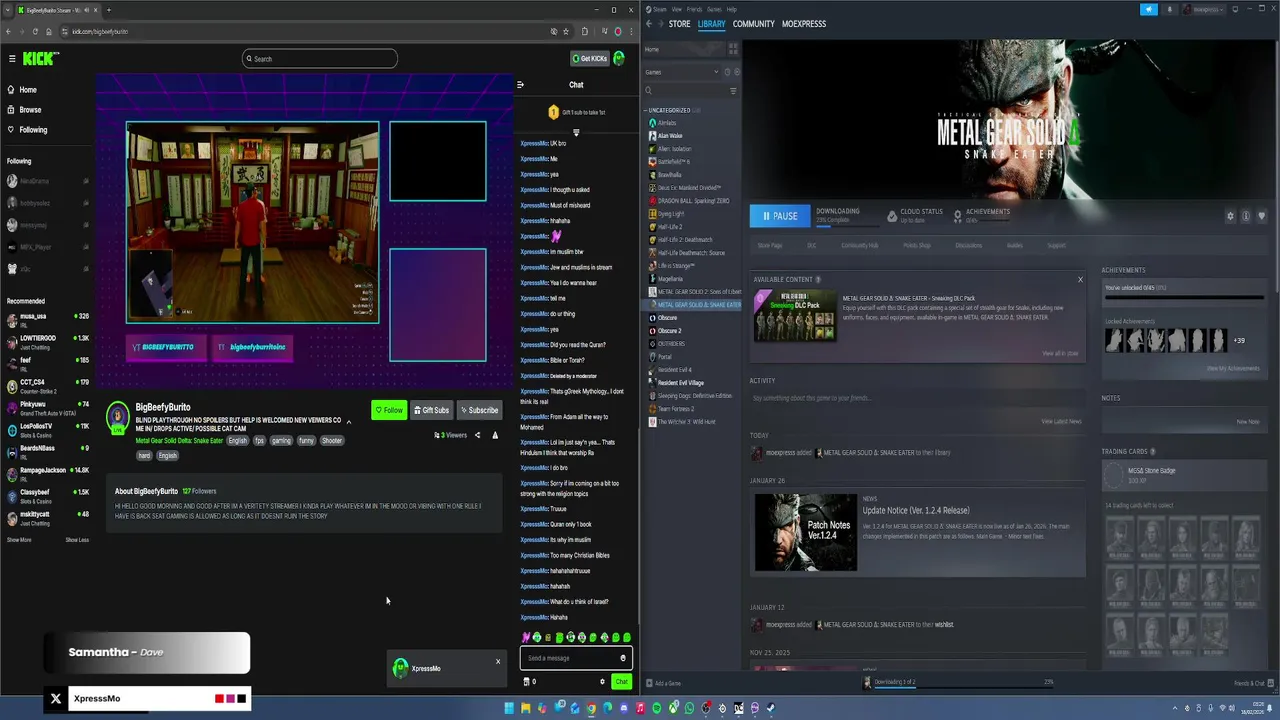
Task: Follow BigBeefyBurito channel
Action: point(389,410)
